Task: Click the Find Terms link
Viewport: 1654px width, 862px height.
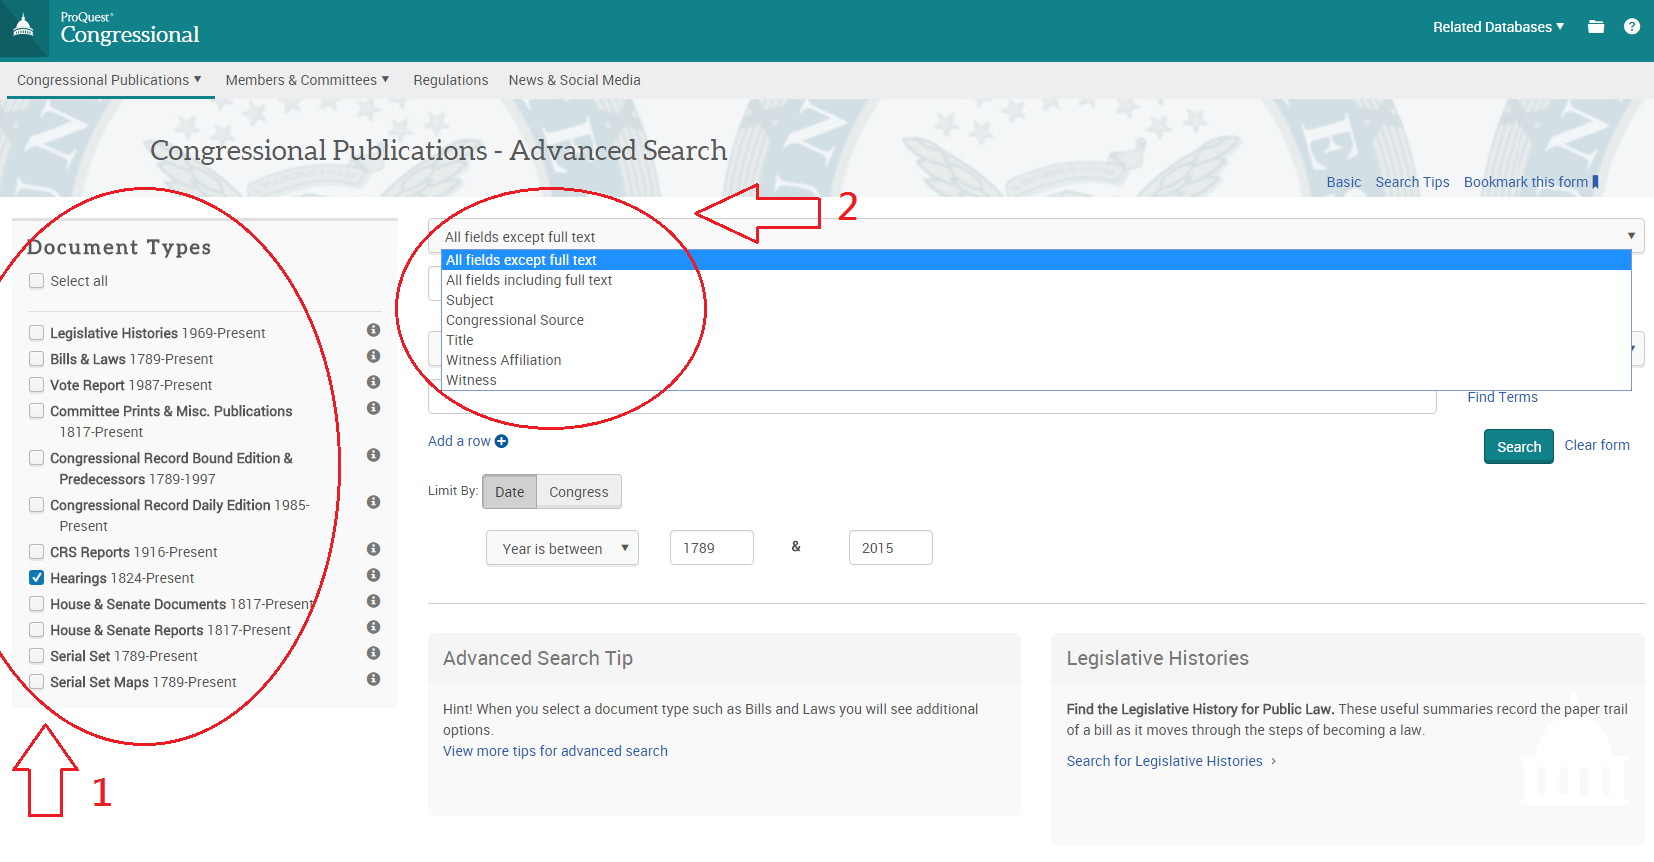Action: point(1502,397)
